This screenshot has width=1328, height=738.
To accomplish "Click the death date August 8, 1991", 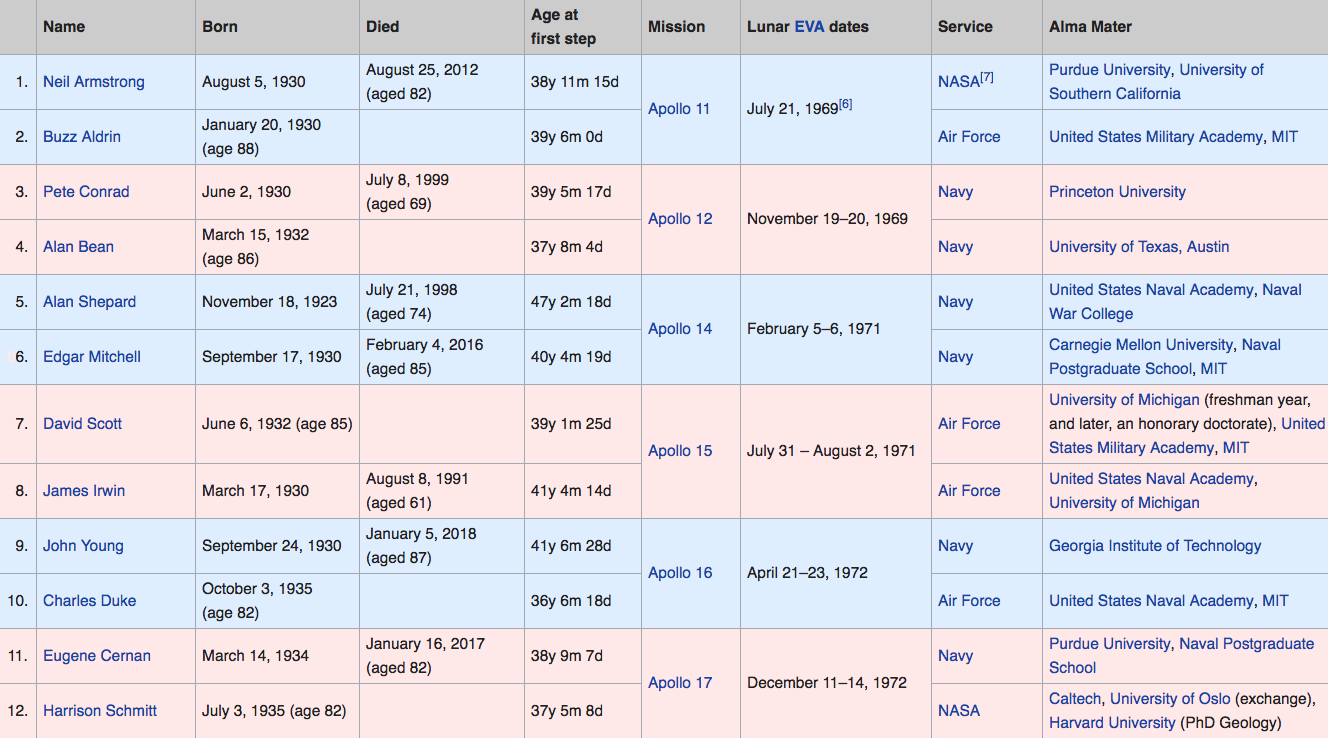I will (417, 479).
